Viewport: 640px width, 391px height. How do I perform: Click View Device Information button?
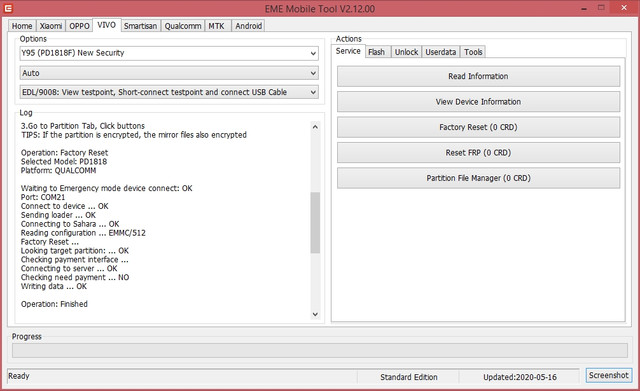478,102
